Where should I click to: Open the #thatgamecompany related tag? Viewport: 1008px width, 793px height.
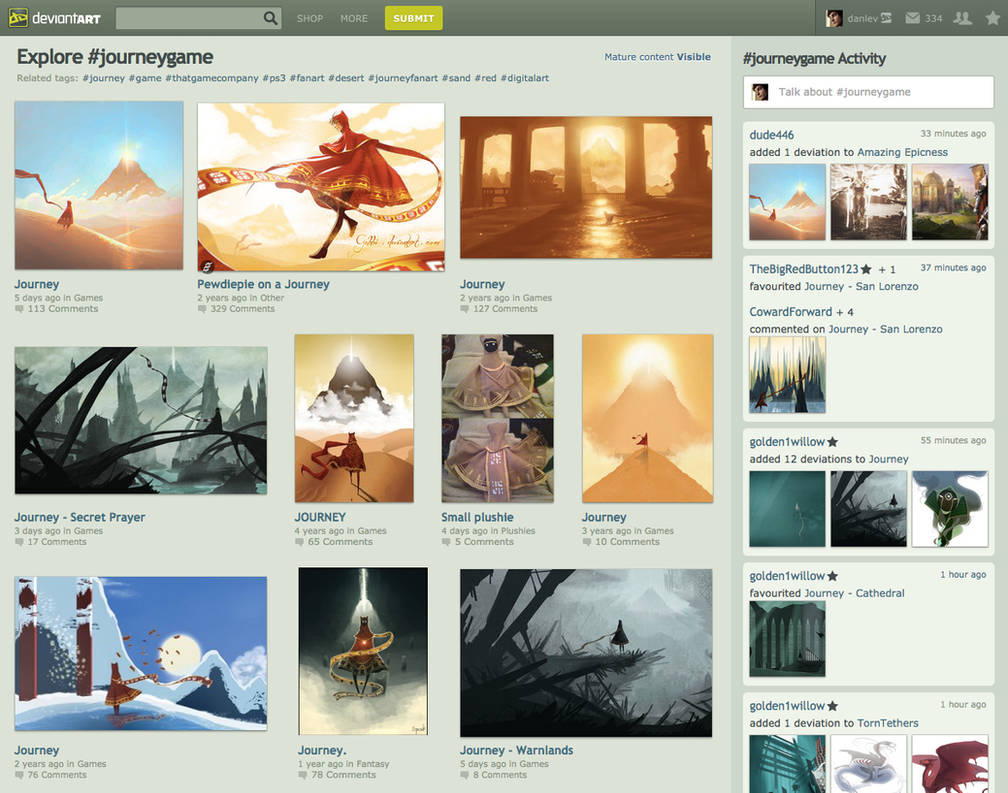point(212,78)
